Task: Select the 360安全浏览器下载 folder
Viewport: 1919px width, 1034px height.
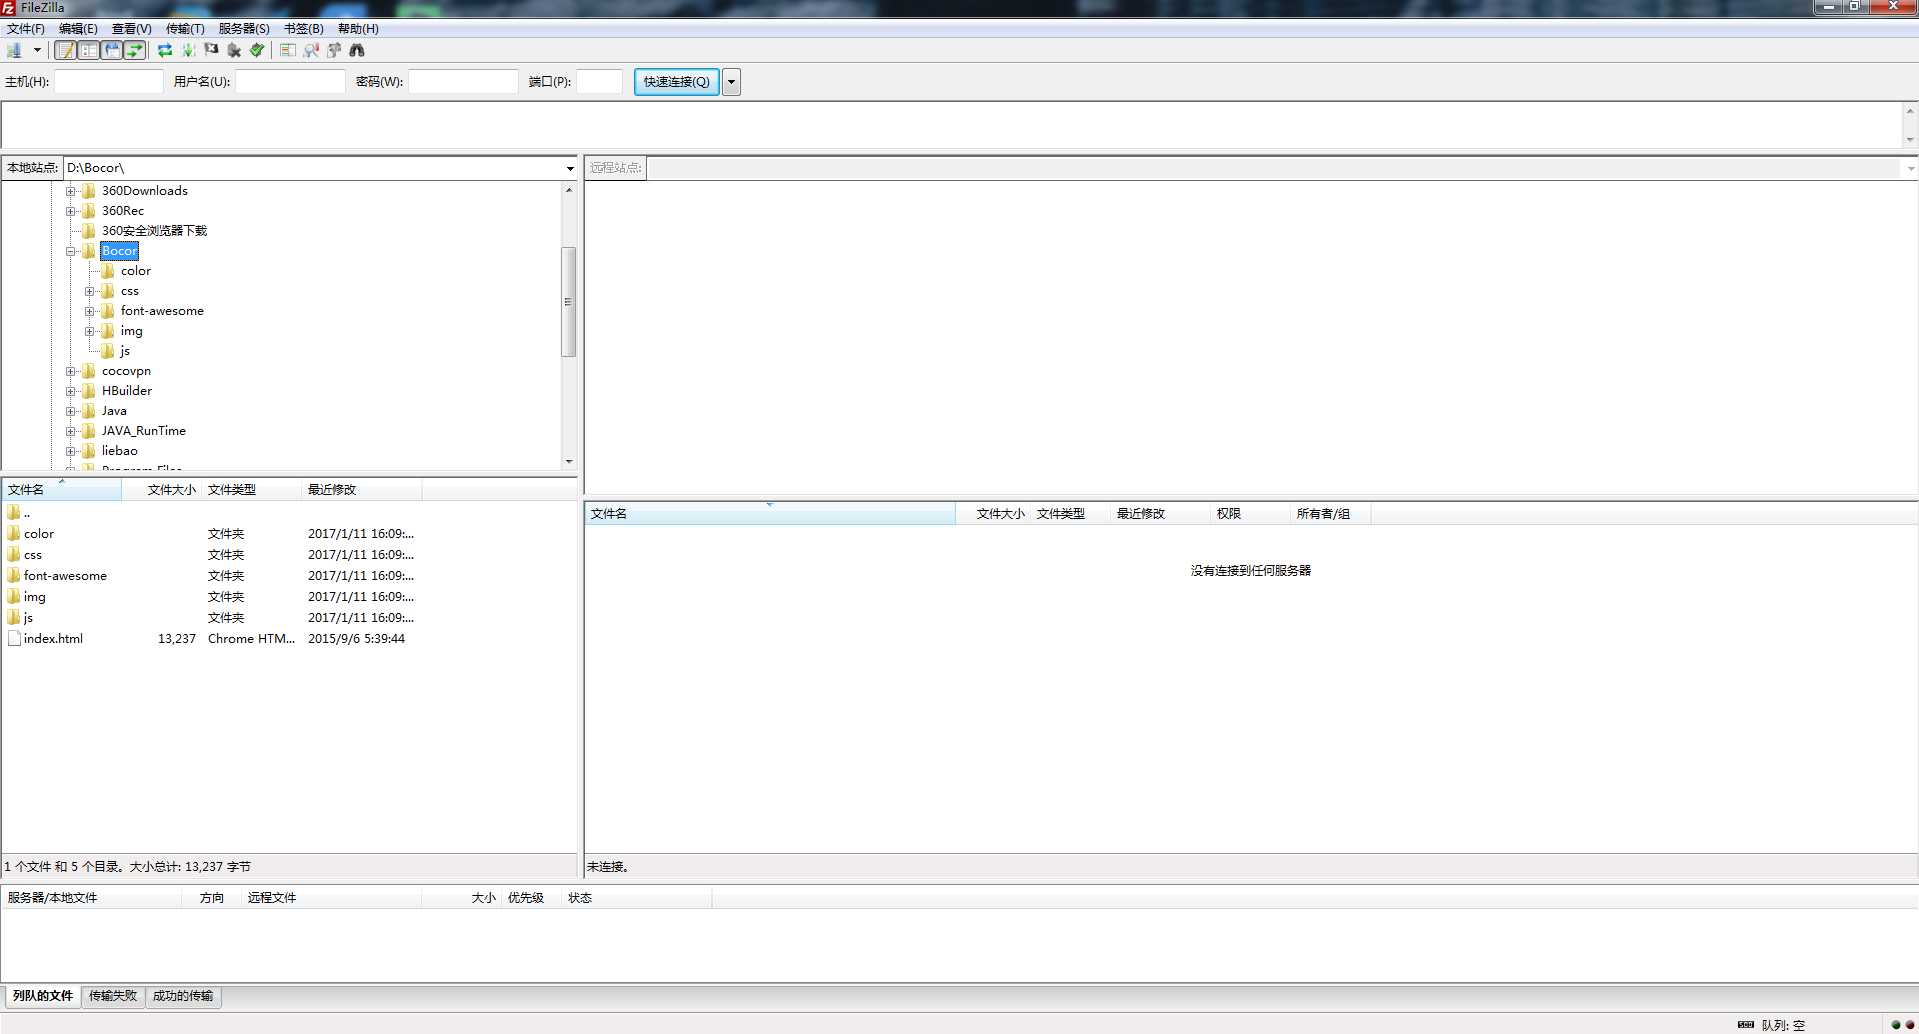Action: [x=154, y=231]
